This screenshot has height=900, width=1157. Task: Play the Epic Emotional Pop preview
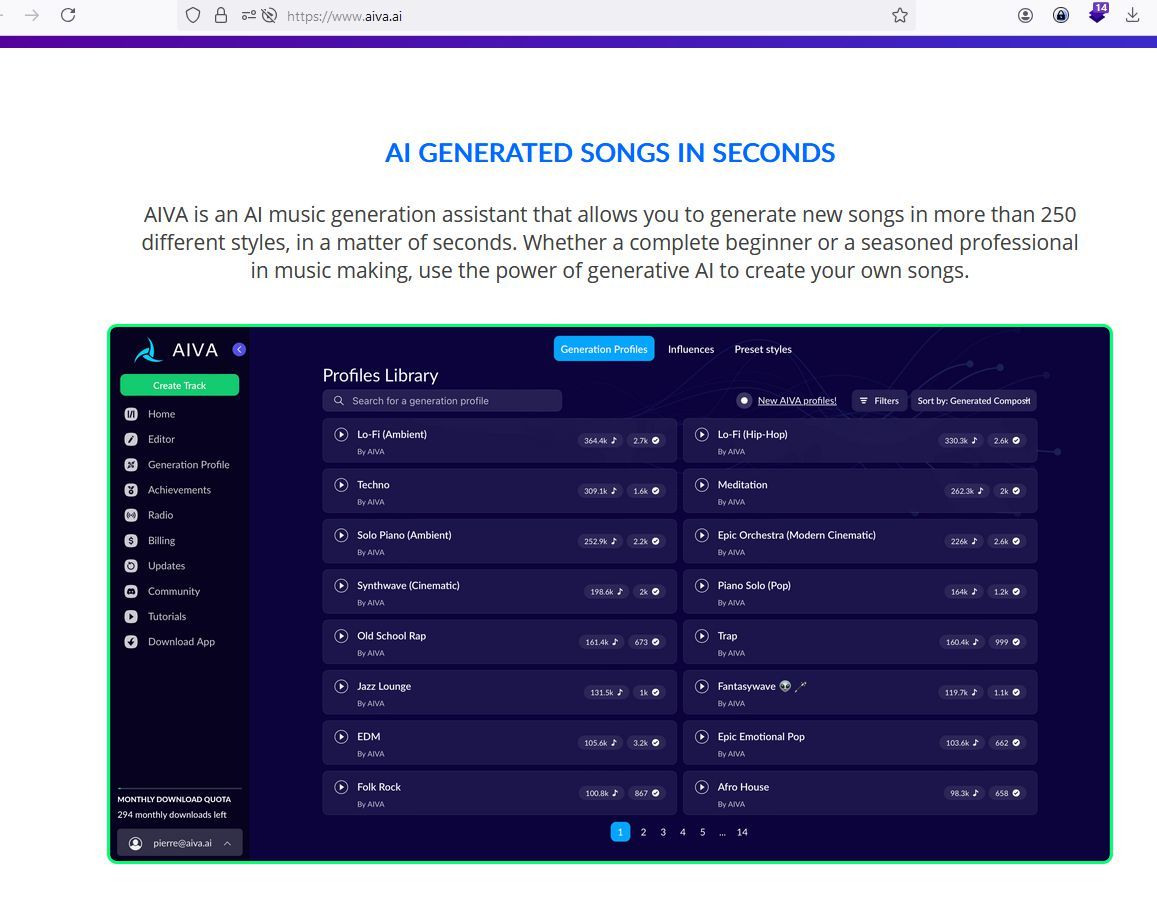(x=702, y=736)
